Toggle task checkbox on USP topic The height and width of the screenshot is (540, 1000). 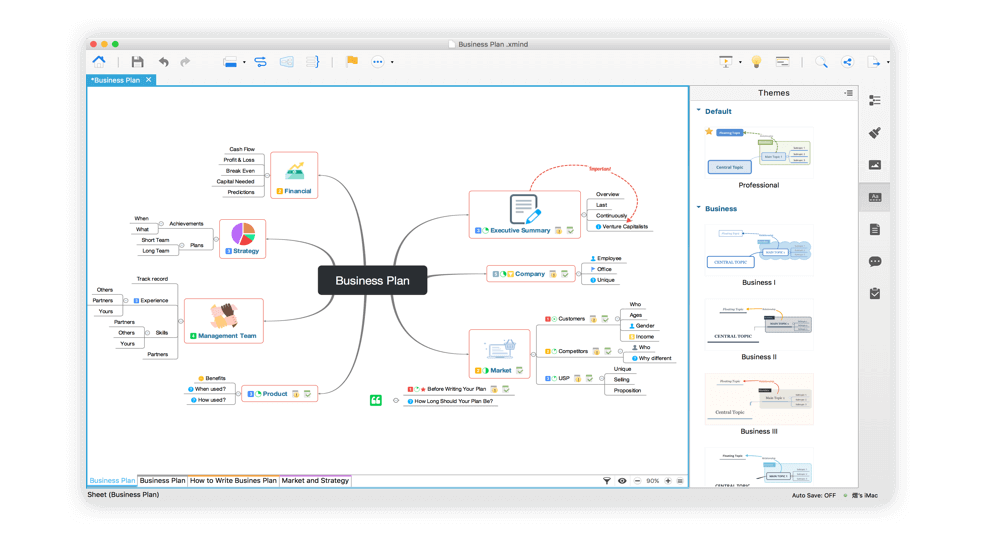point(589,379)
